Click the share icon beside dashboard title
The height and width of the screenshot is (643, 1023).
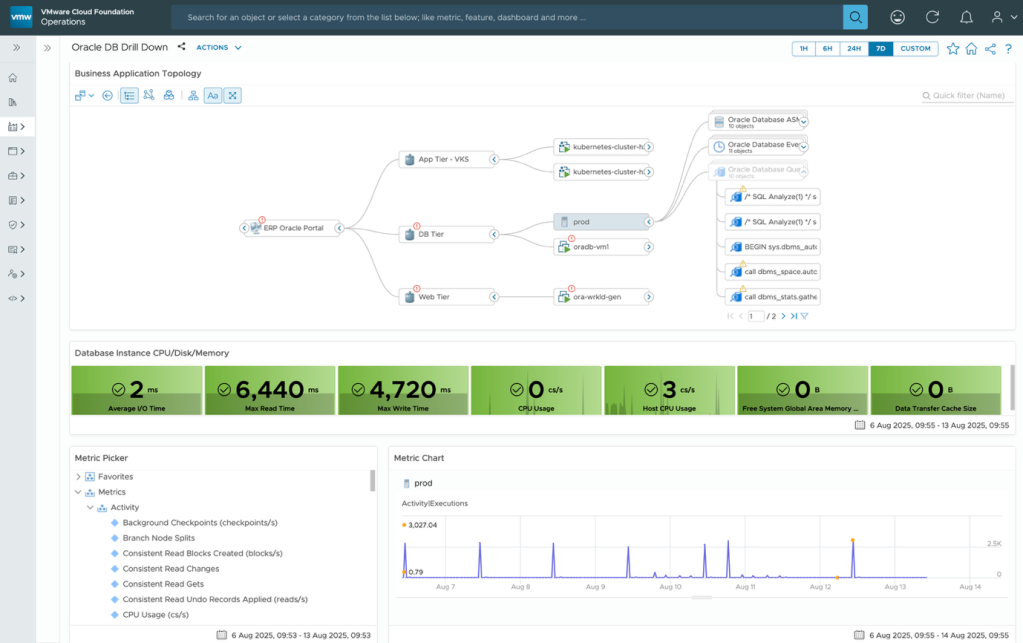coord(181,47)
